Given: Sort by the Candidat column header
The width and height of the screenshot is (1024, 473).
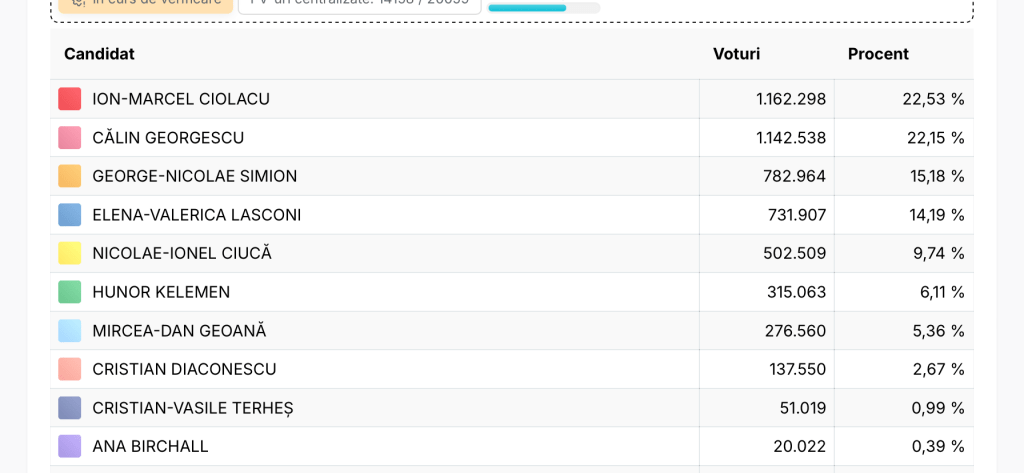Looking at the screenshot, I should 99,54.
